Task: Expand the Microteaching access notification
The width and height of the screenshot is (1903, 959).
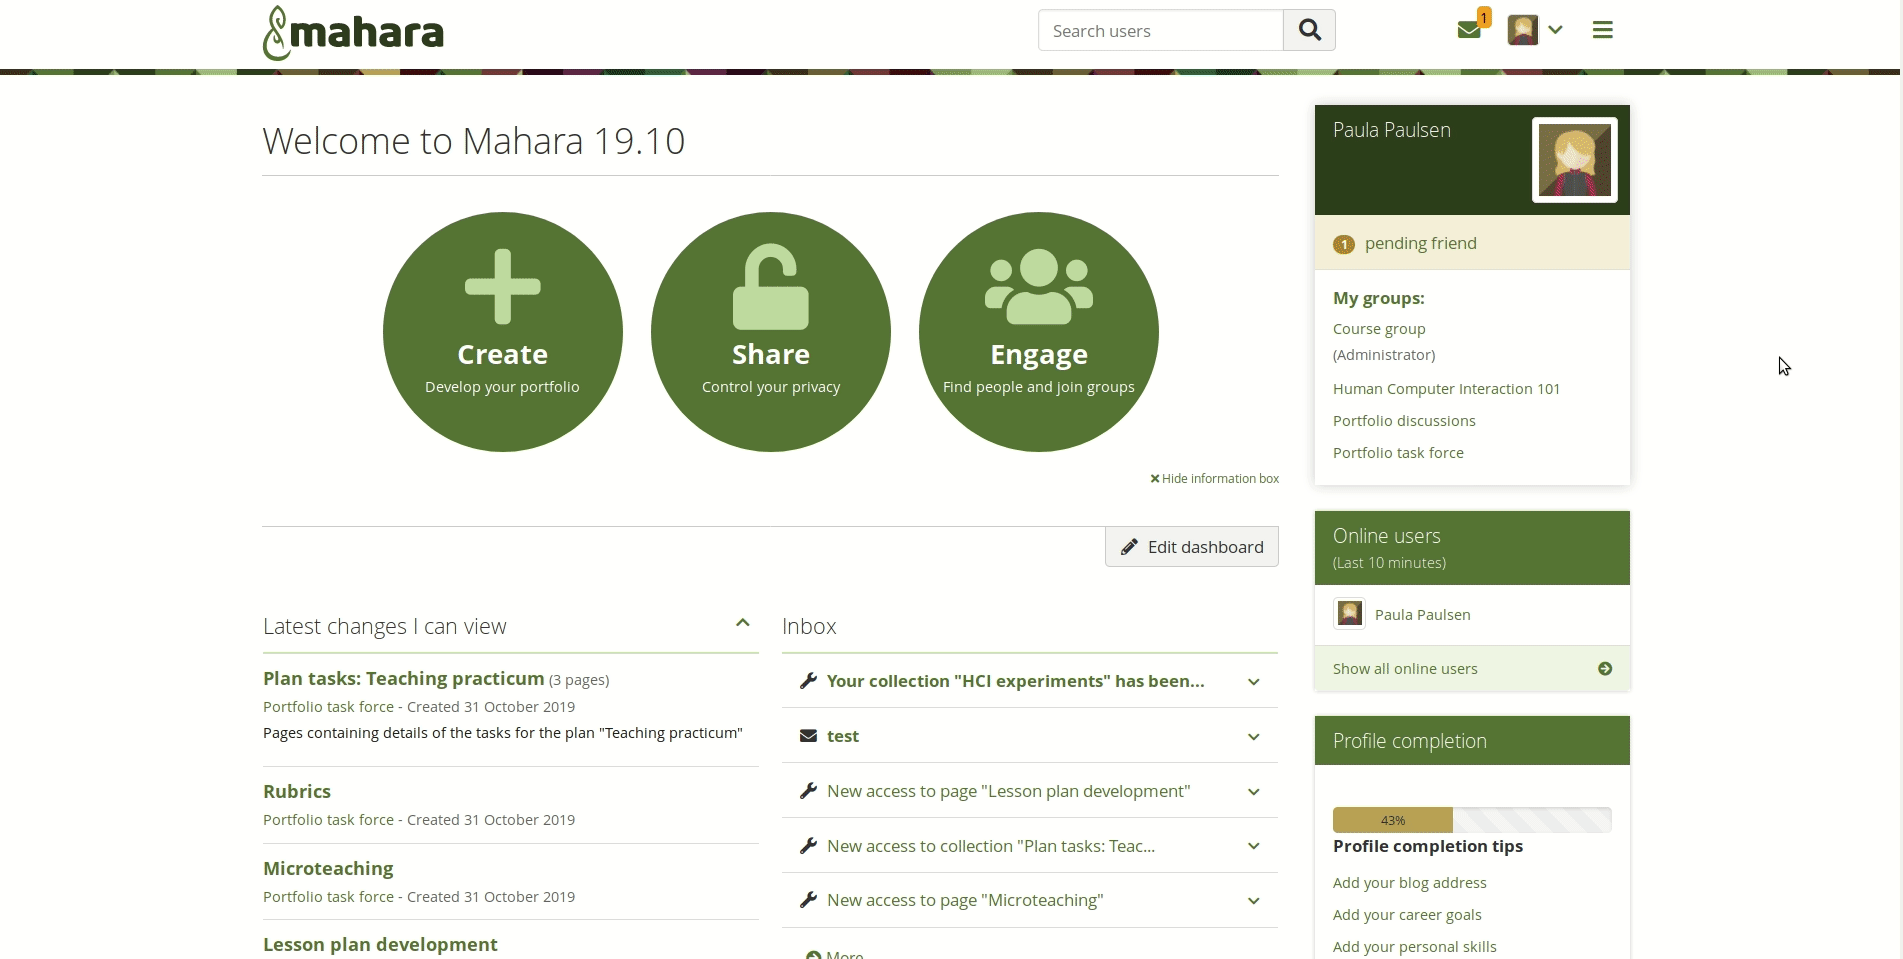Action: pos(1253,901)
